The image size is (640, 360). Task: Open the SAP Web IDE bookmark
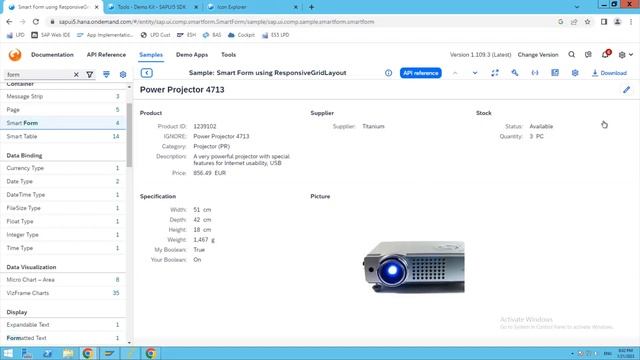point(51,35)
